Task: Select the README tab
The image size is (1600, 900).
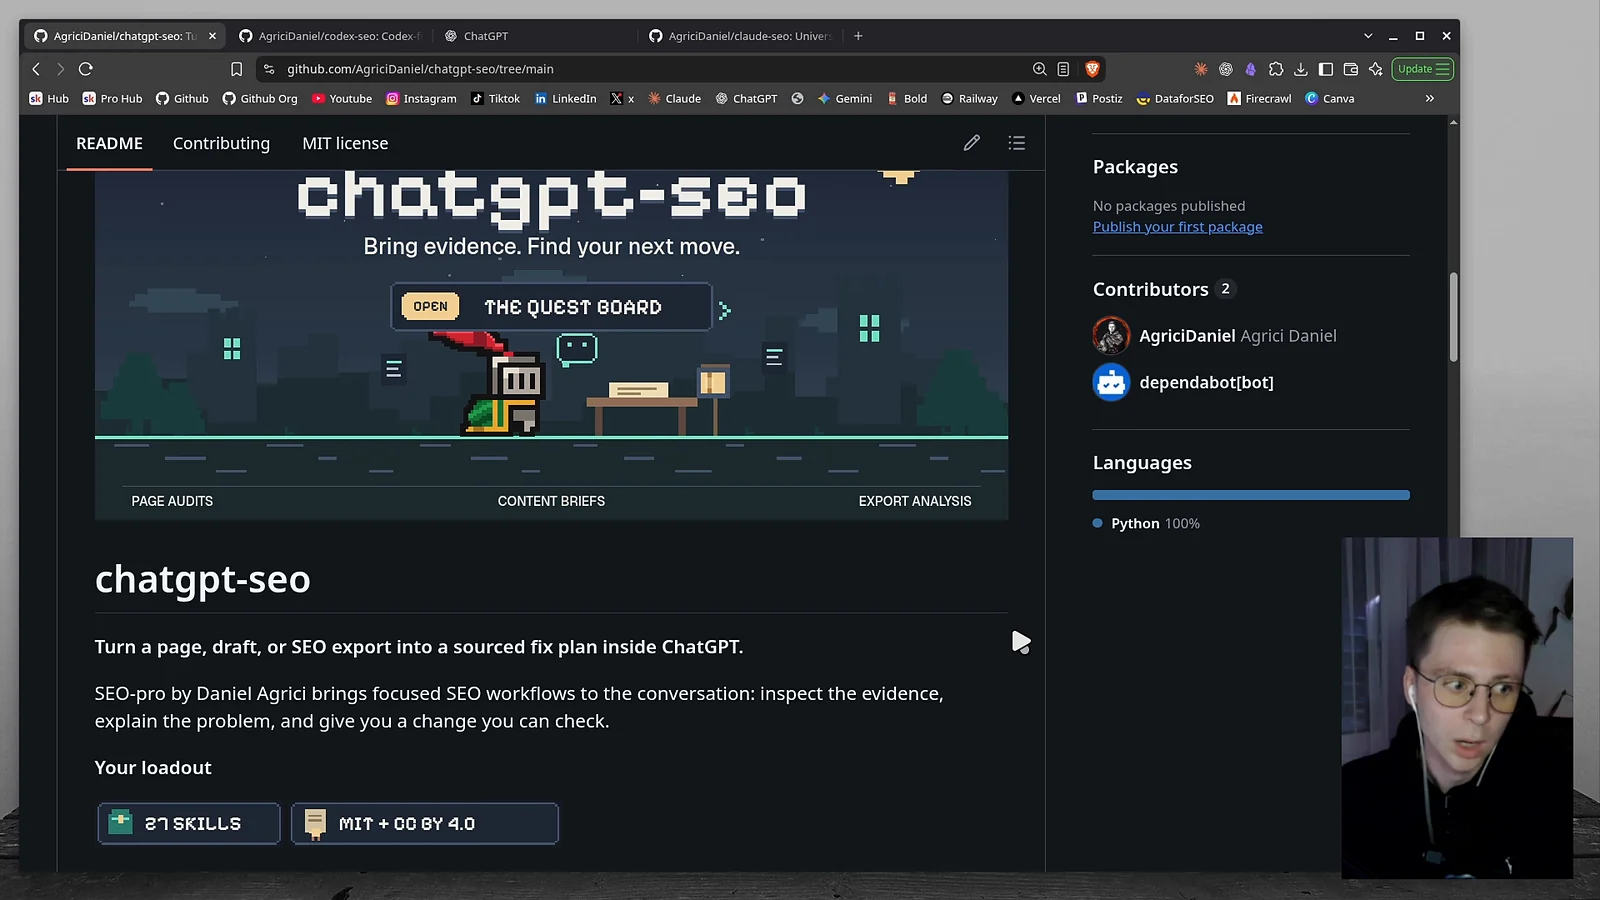Action: [109, 143]
